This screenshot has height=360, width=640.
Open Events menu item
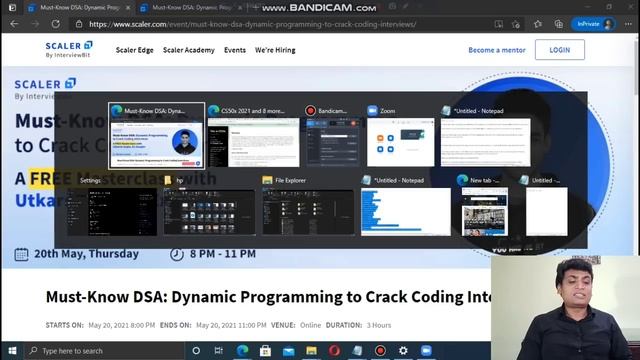pos(235,50)
